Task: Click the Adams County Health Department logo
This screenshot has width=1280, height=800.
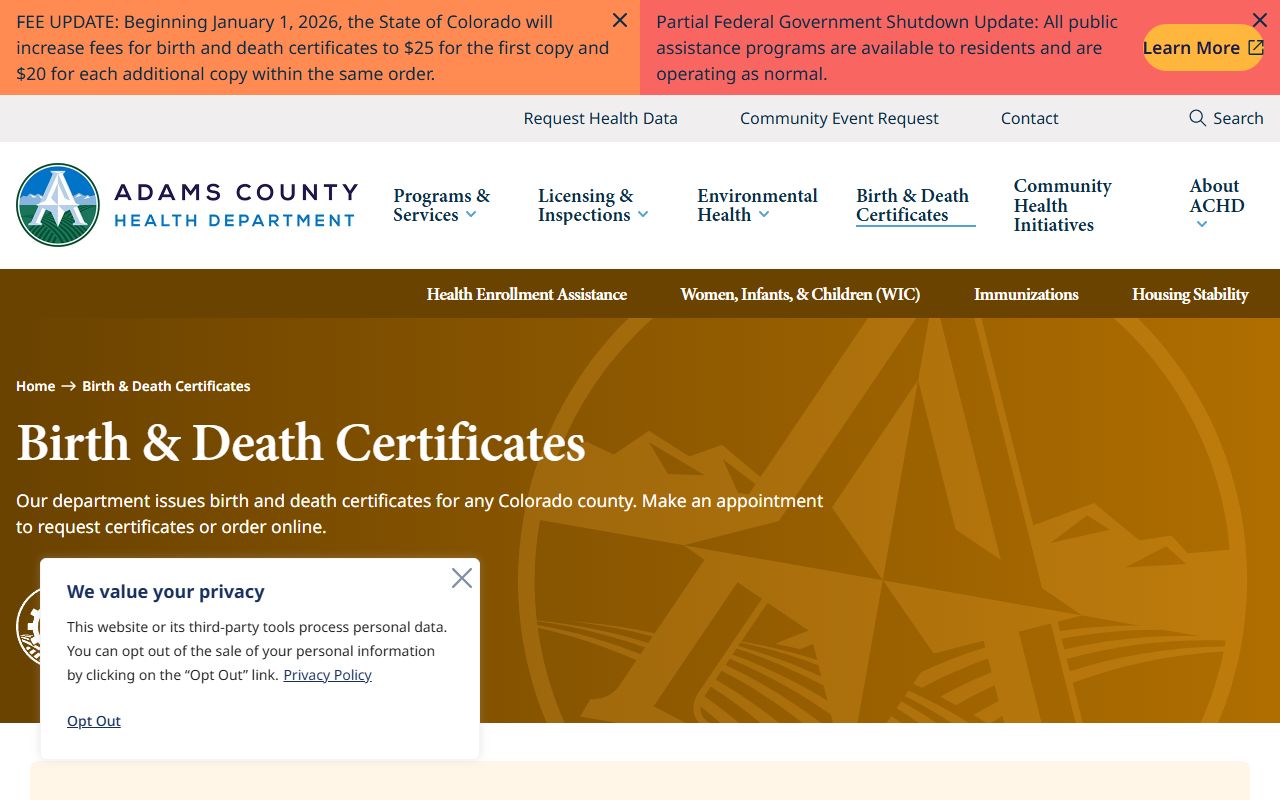Action: (x=187, y=205)
